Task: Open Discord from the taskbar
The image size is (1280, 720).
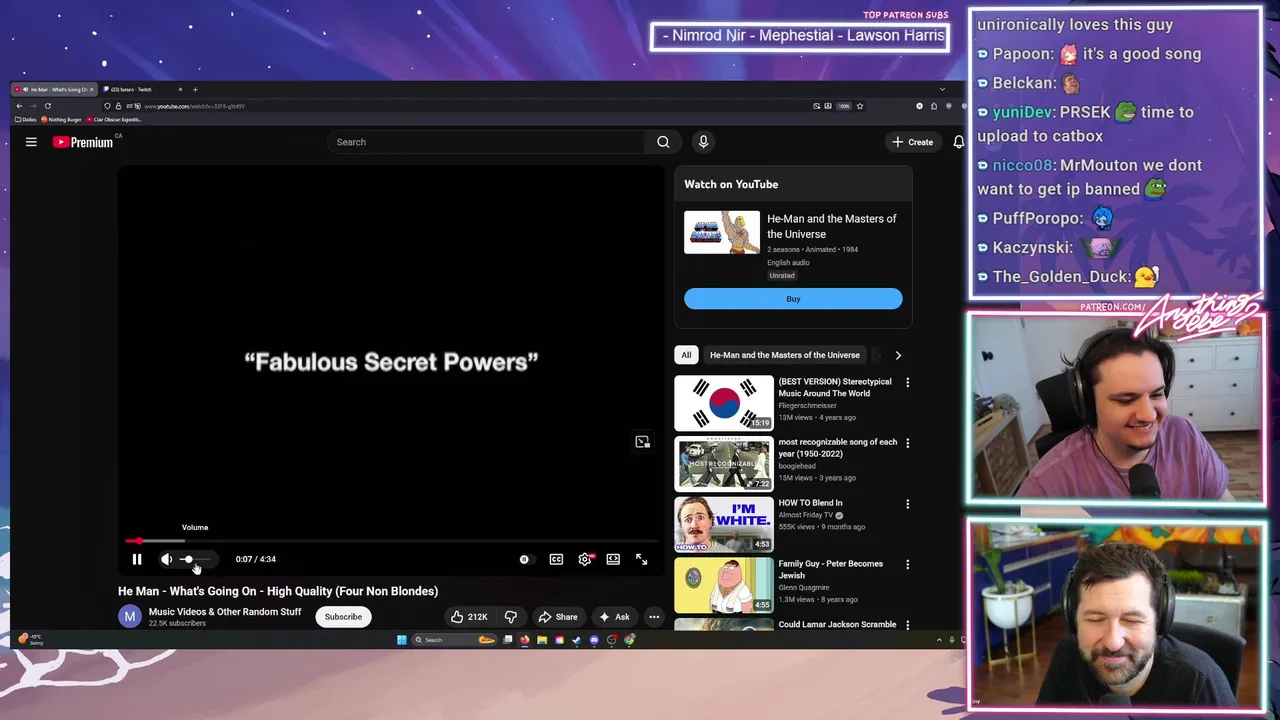Action: (x=594, y=640)
